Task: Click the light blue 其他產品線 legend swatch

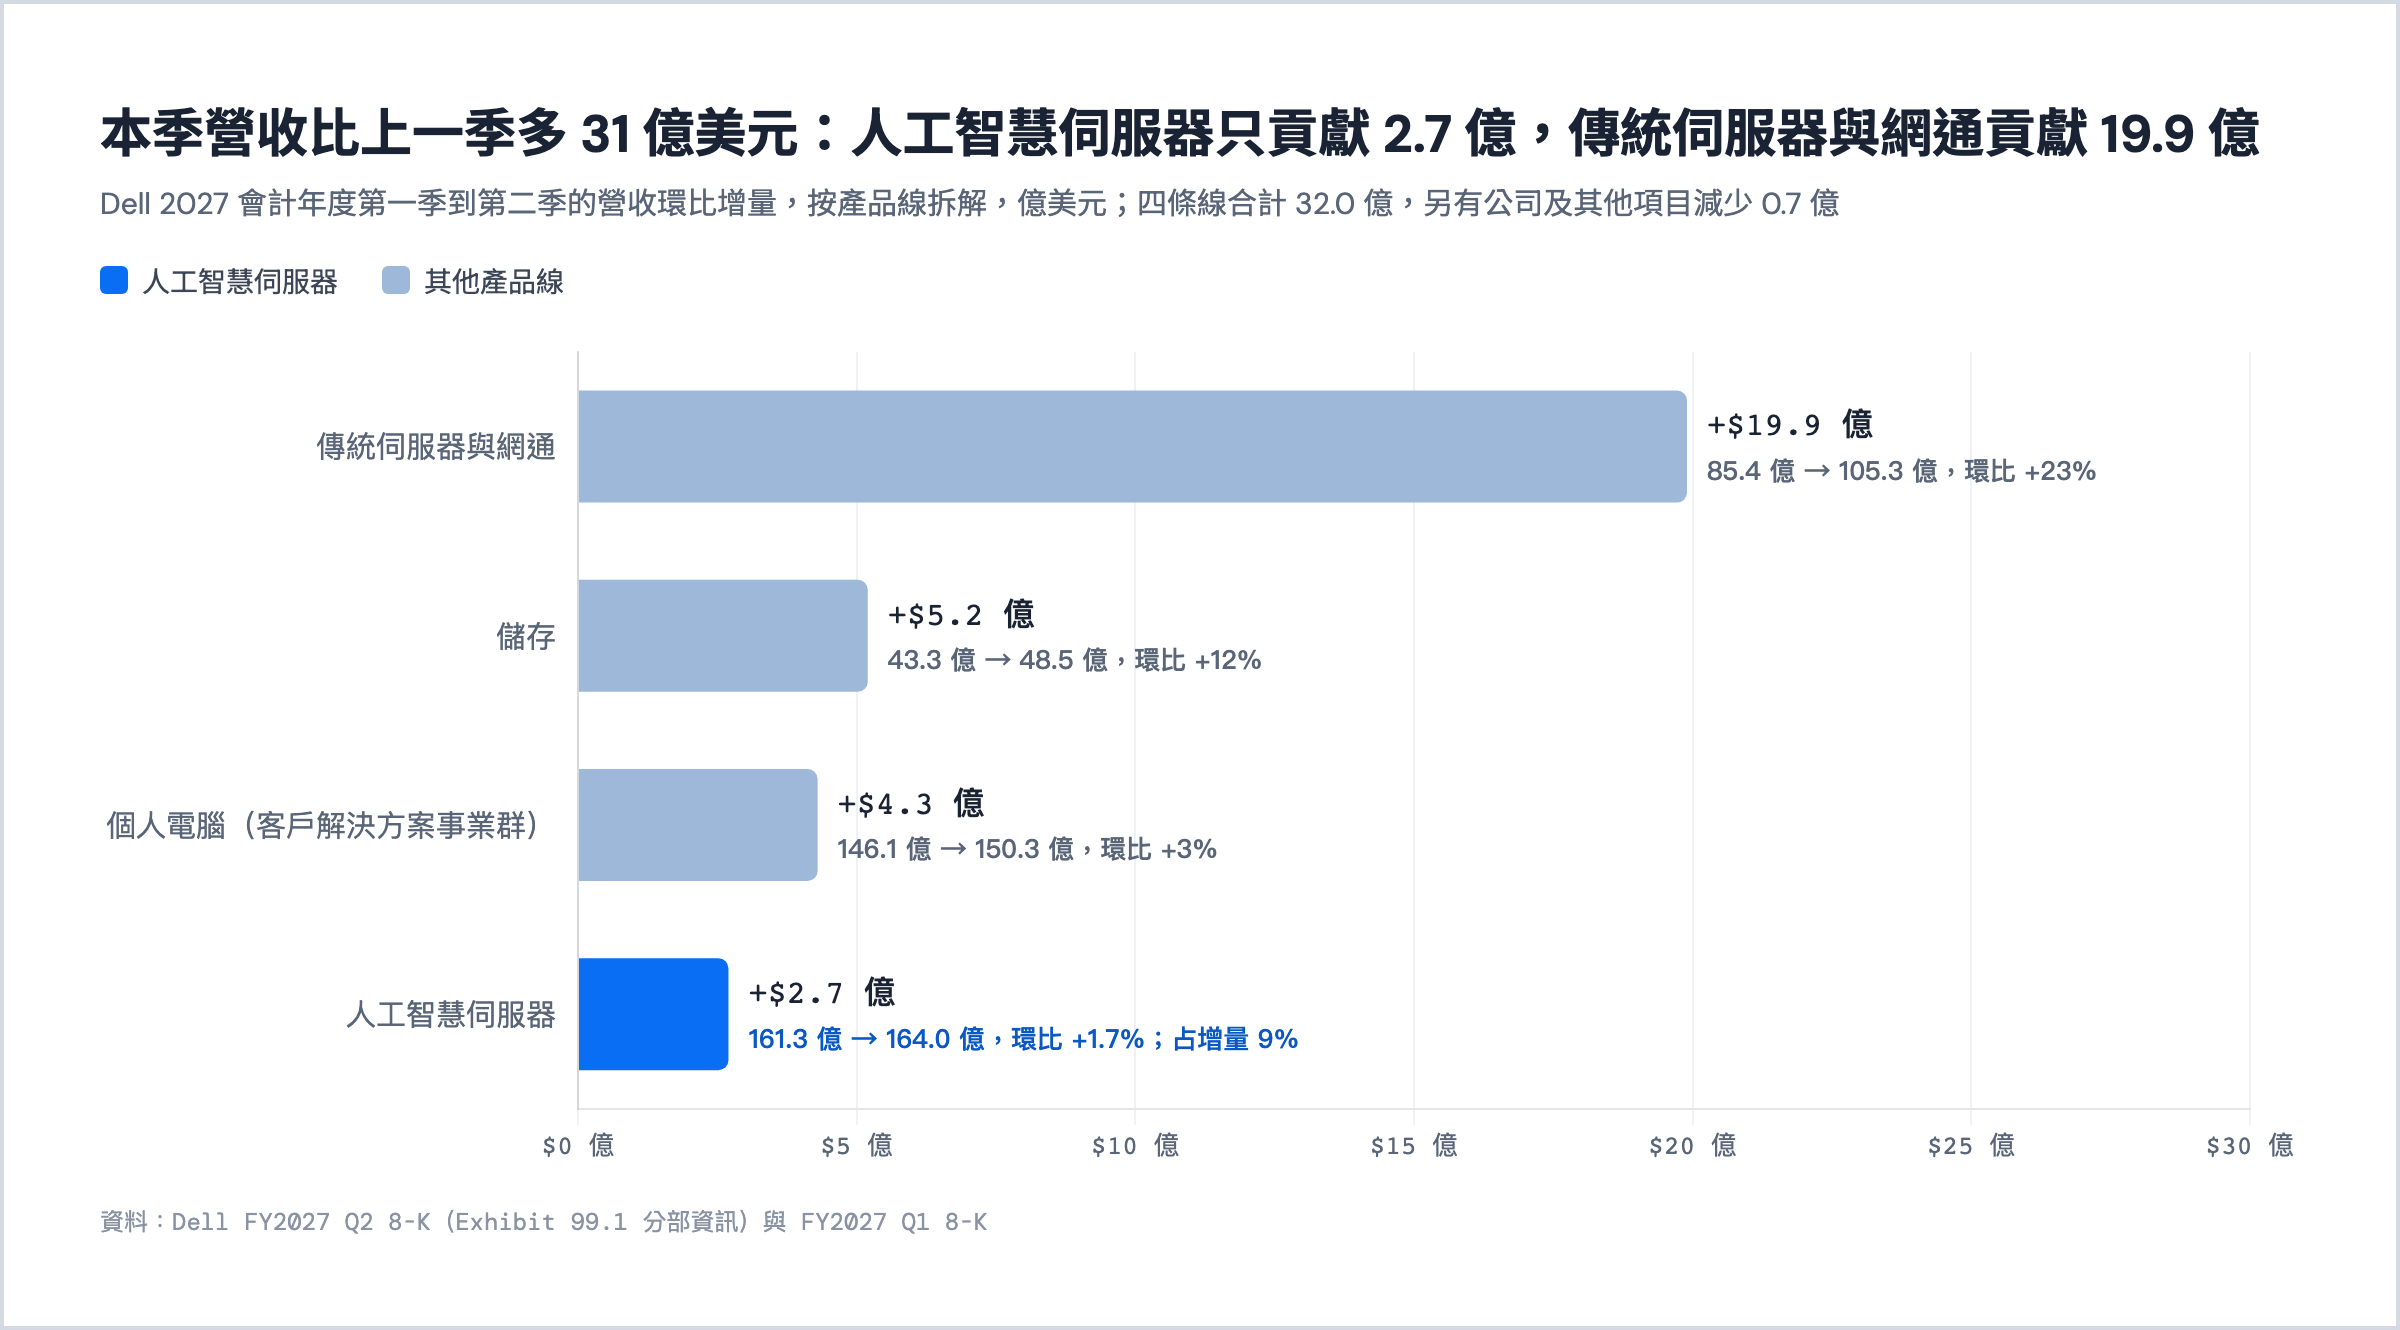Action: pyautogui.click(x=396, y=281)
